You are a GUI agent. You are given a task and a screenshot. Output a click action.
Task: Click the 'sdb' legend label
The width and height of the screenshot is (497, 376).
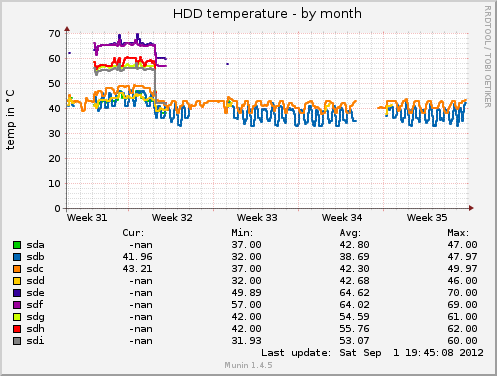(x=35, y=257)
